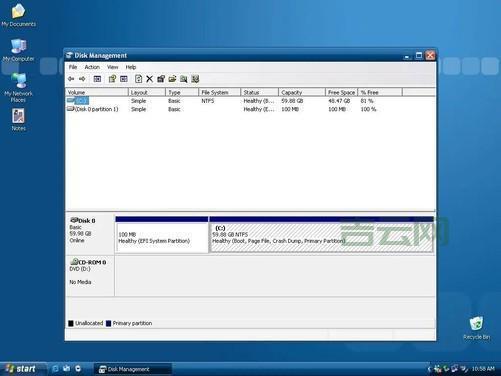Viewport: 501px width, 376px height.
Task: Click the taskbar clock showing 10:58 AM
Action: 483,369
